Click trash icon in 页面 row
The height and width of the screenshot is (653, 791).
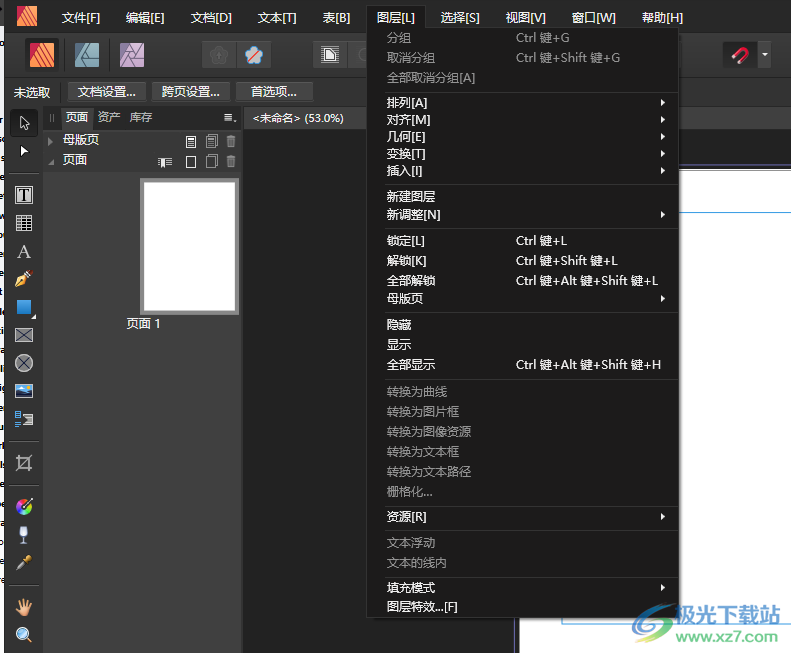[x=231, y=161]
